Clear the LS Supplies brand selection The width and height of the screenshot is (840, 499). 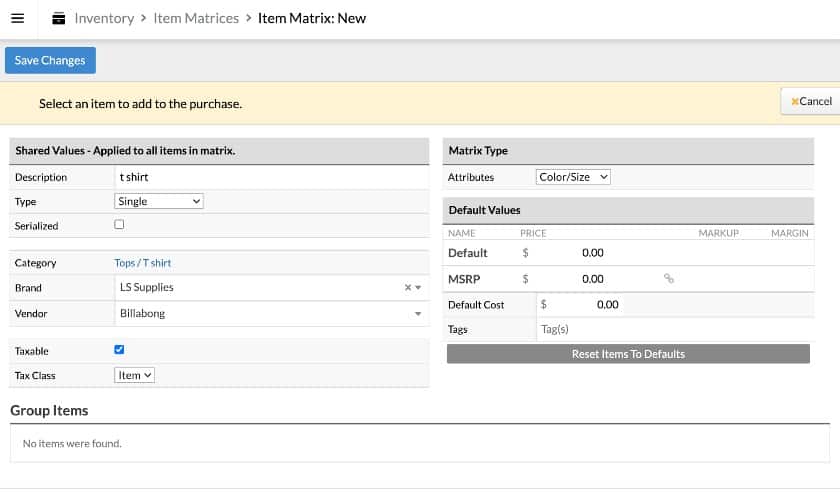(x=408, y=287)
